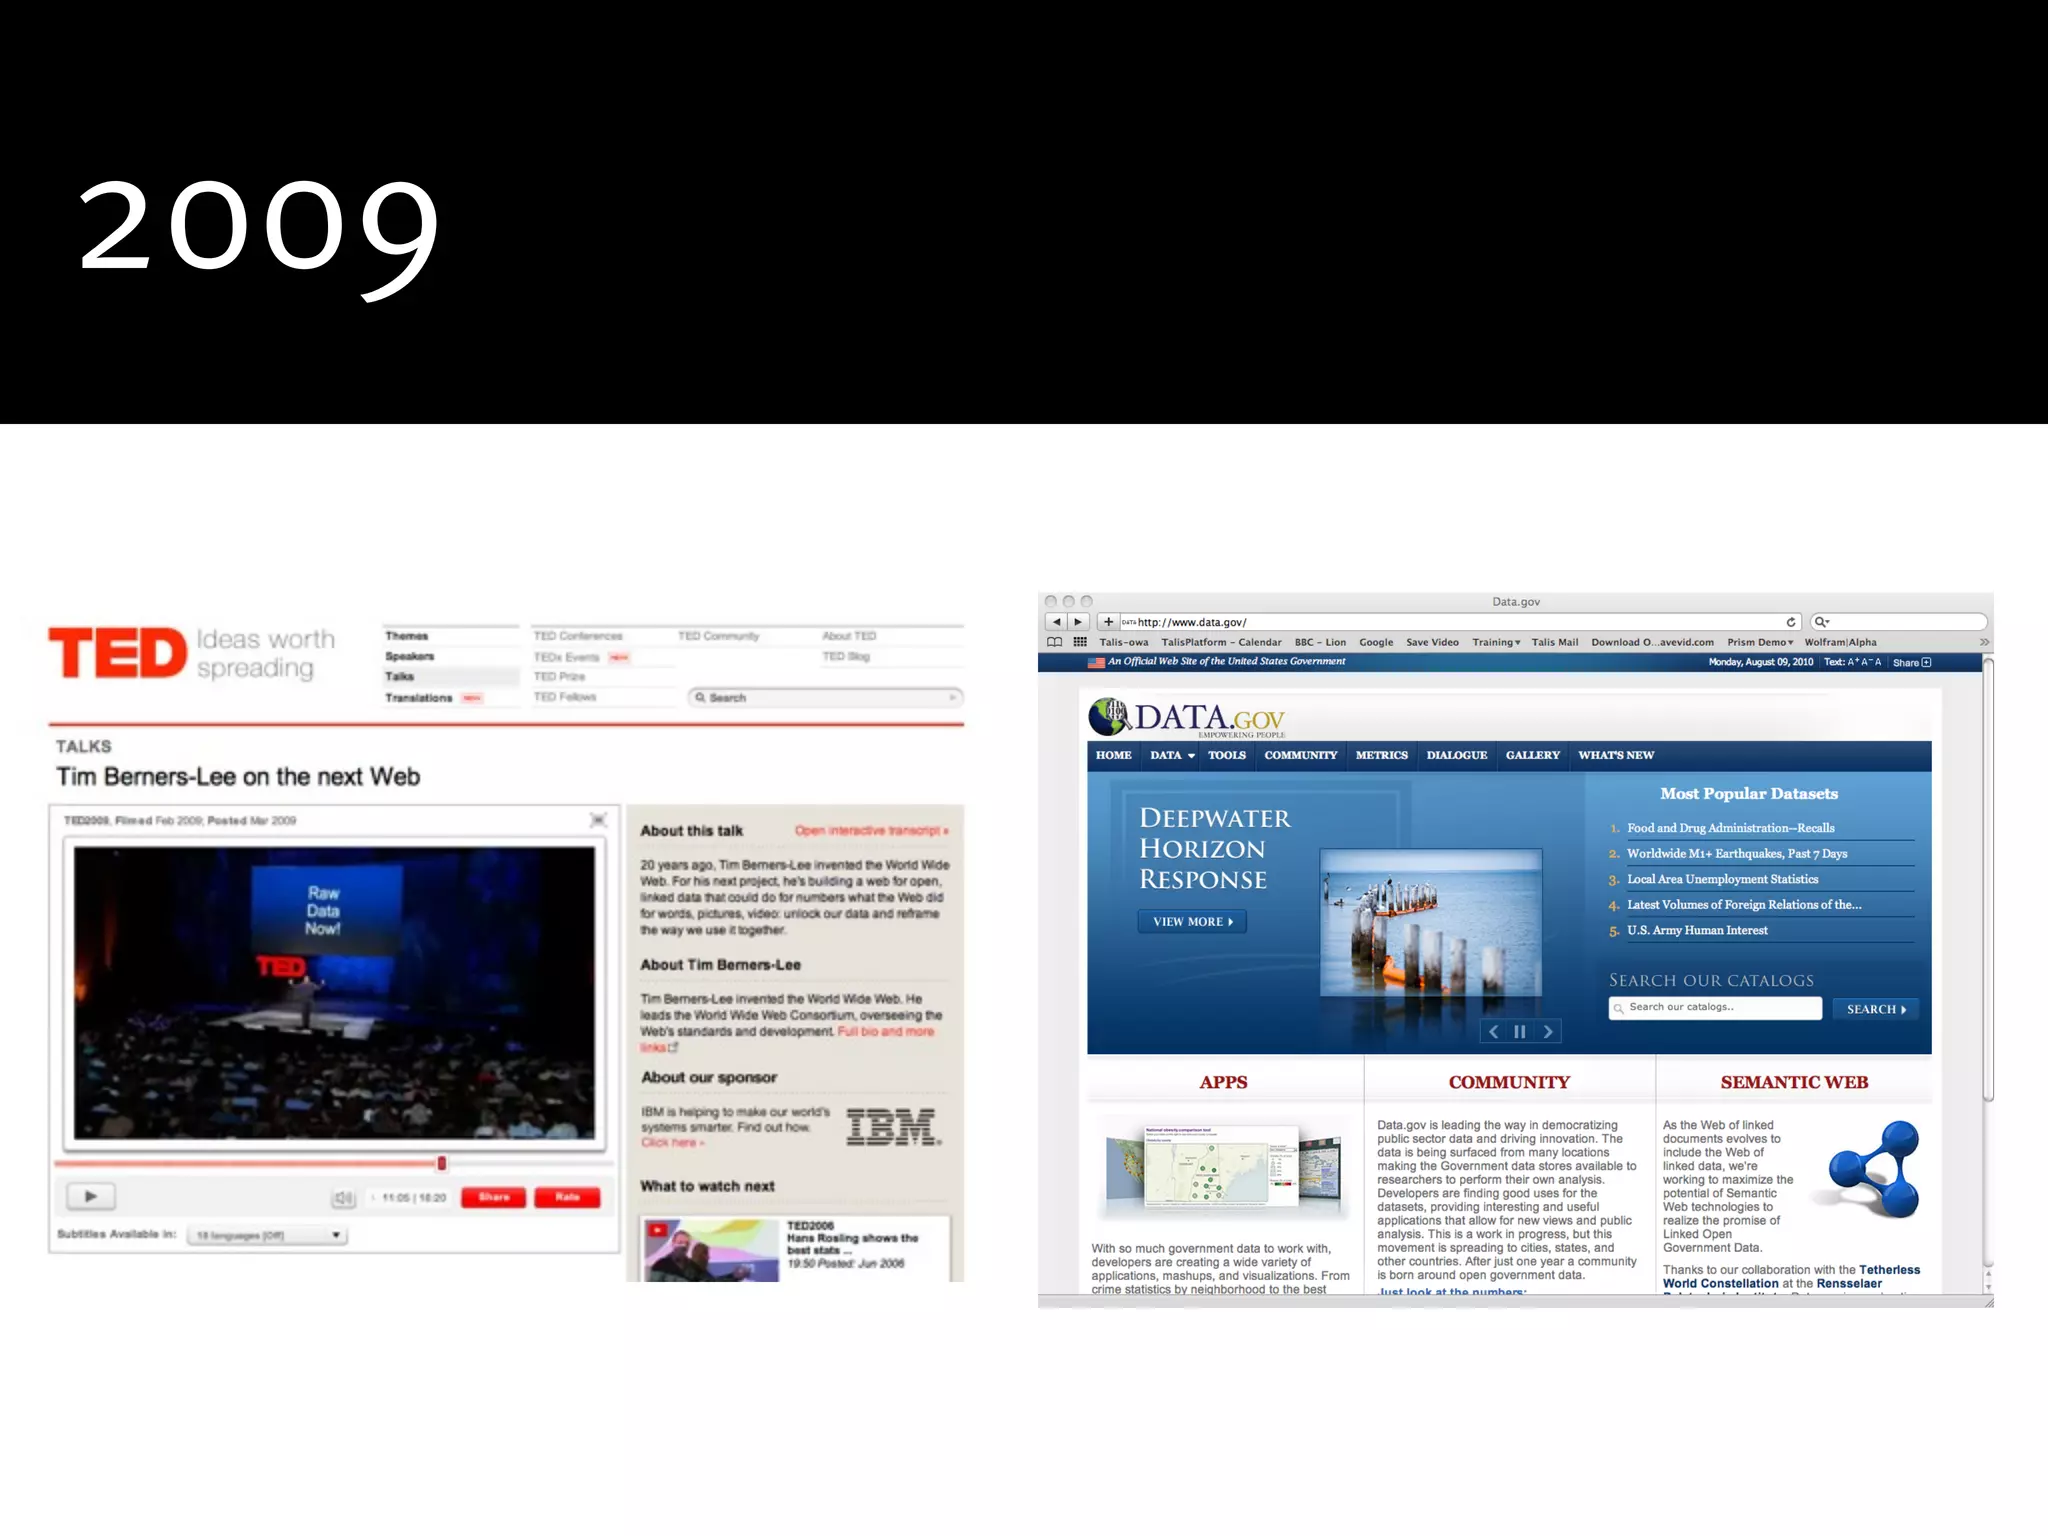
Task: Pause the Data.gov banner slideshow
Action: pos(1520,1032)
